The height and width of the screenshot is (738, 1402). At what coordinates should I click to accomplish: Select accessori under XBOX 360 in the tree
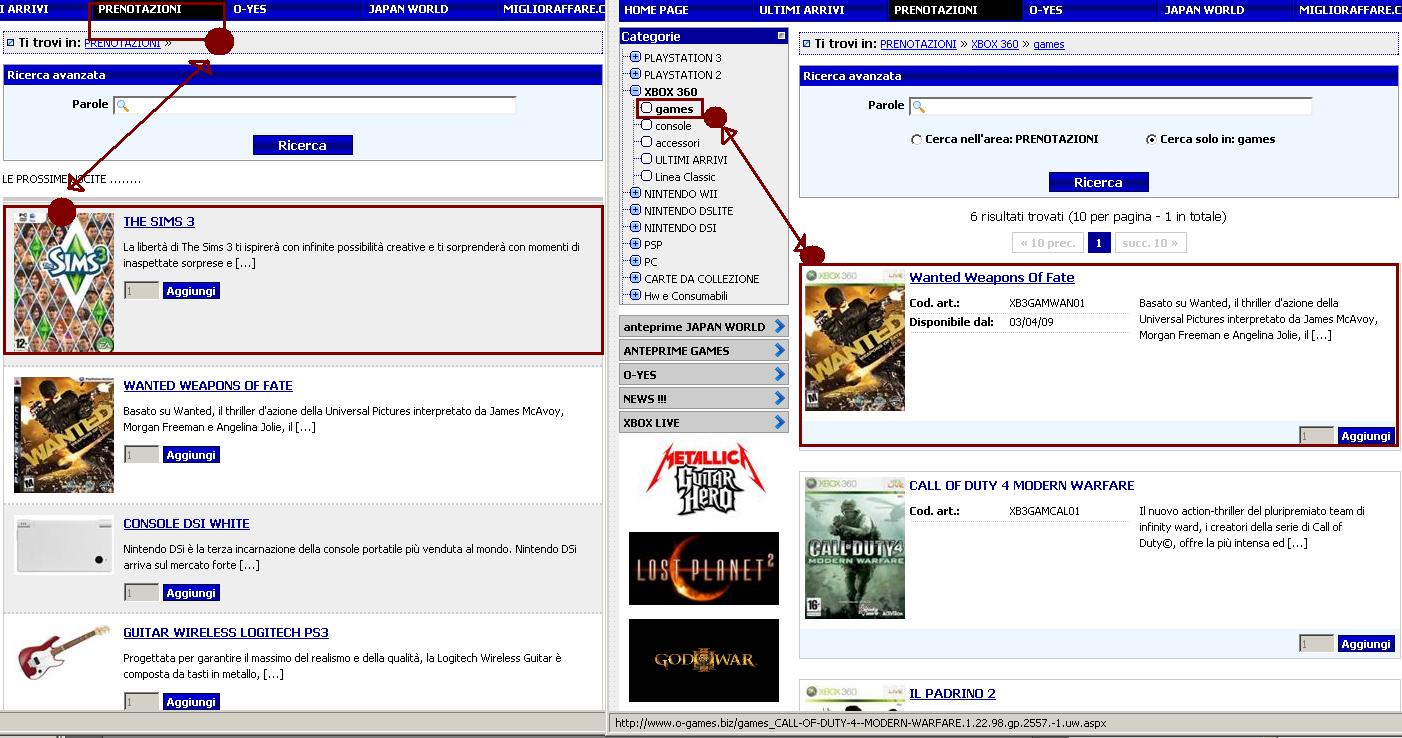[678, 143]
